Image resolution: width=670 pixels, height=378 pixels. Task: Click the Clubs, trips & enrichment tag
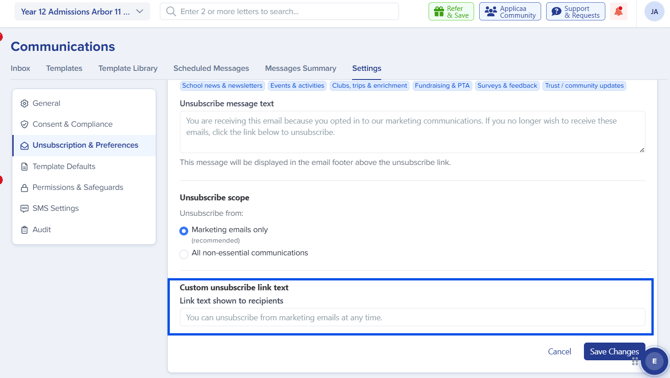point(370,86)
